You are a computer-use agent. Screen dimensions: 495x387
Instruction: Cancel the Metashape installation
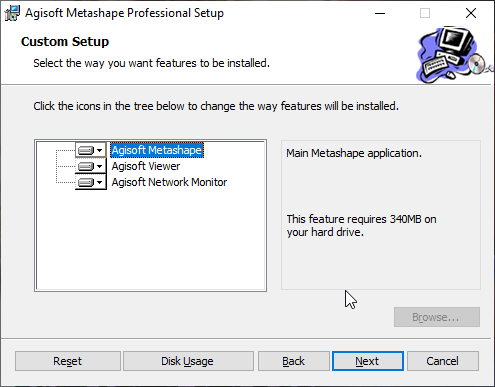[x=443, y=361]
